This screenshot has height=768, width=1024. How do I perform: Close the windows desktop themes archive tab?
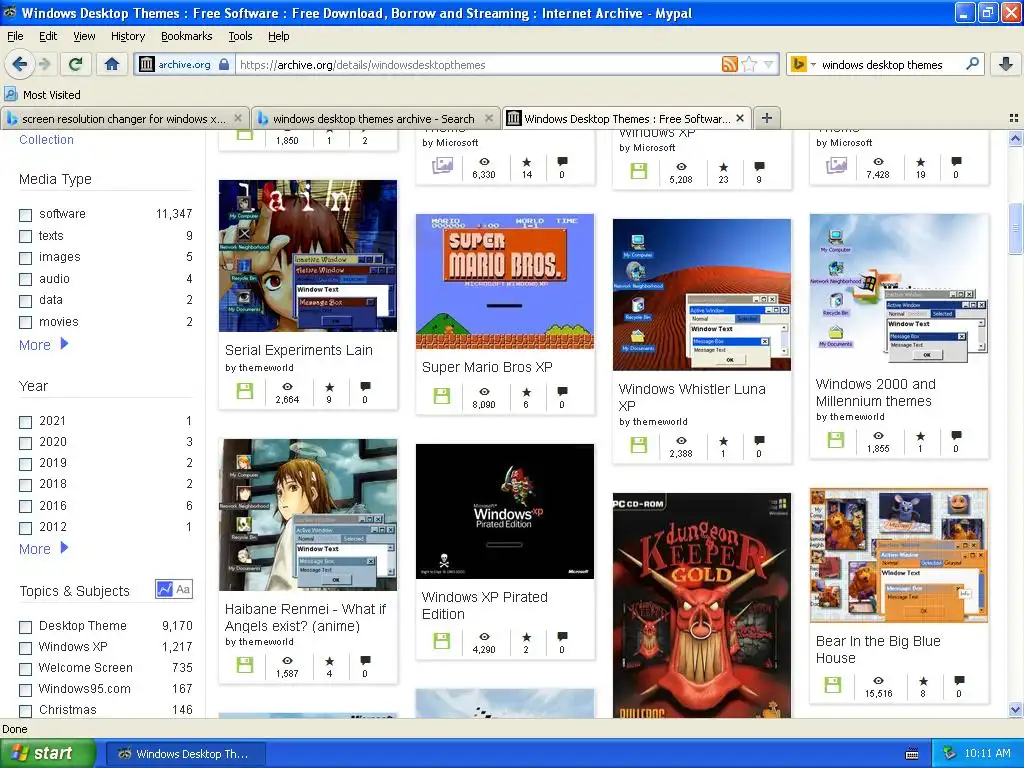click(x=488, y=118)
